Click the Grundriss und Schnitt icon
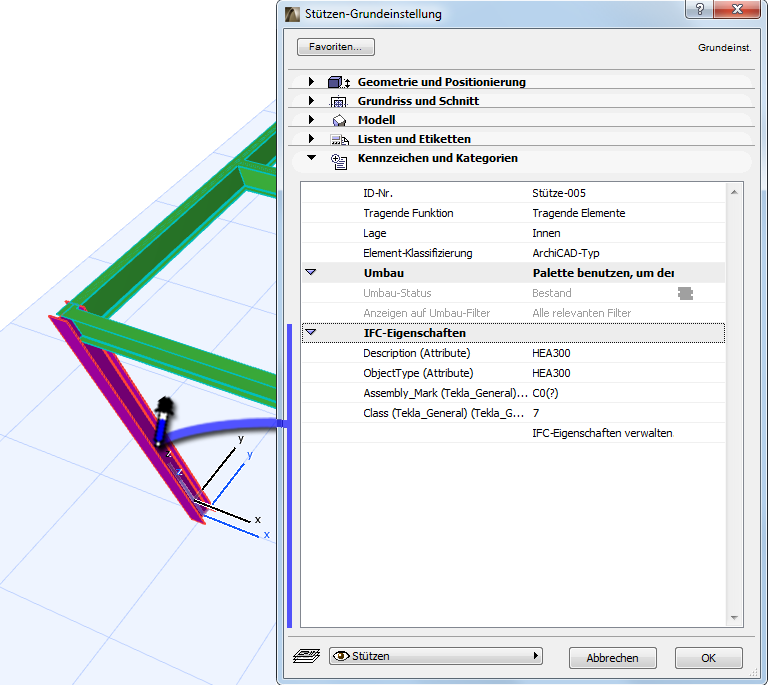 (x=339, y=101)
